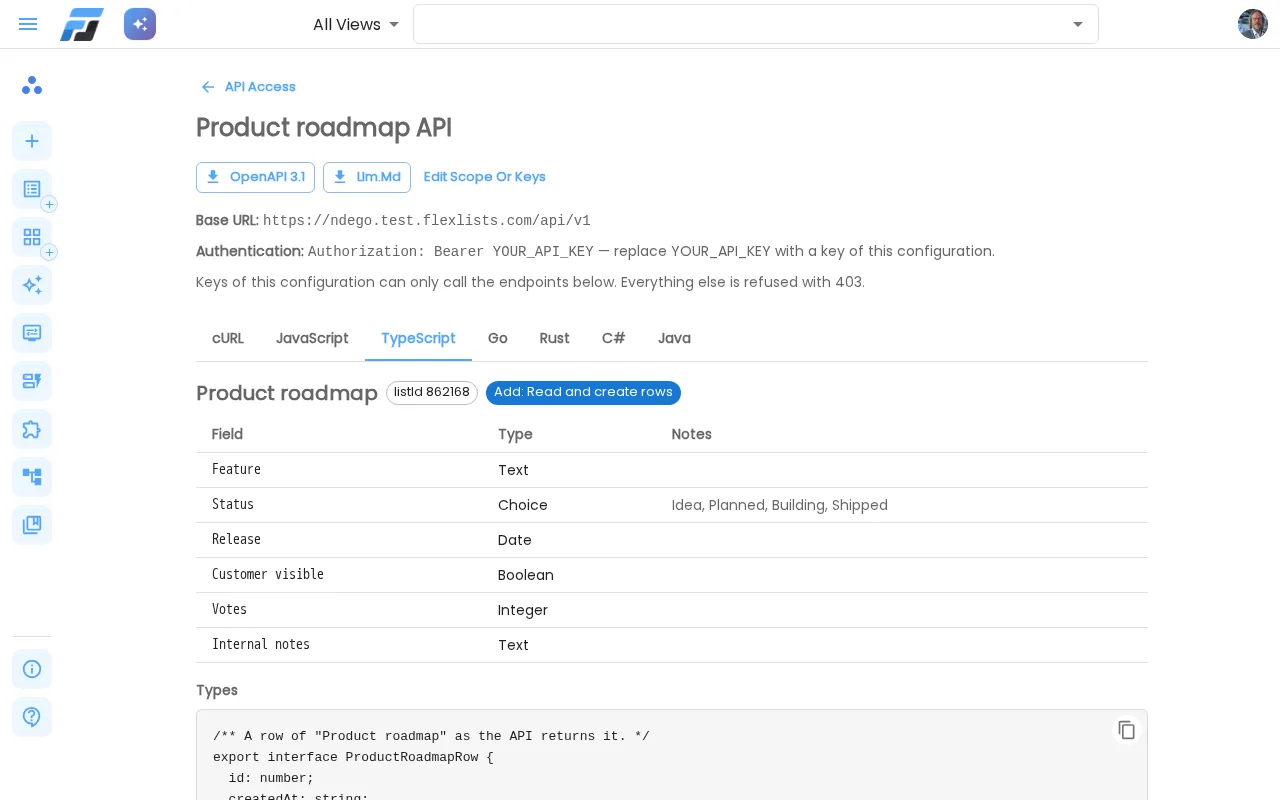Image resolution: width=1280 pixels, height=800 pixels.
Task: Click the Add: Read and create rows badge
Action: tap(583, 392)
